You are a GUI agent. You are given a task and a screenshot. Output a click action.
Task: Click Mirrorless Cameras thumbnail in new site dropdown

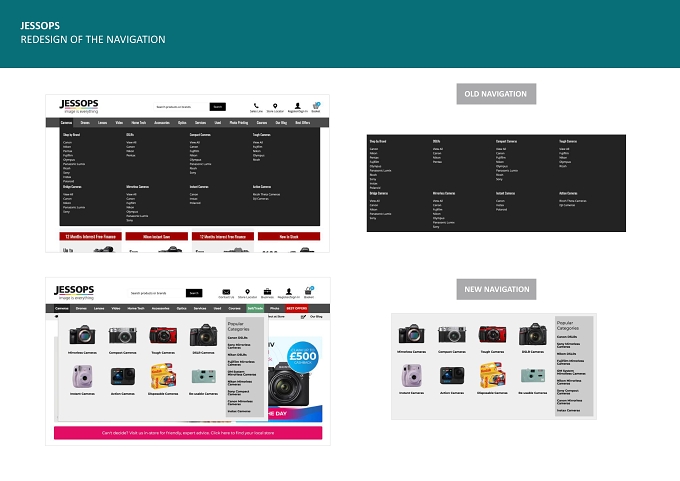click(82, 335)
